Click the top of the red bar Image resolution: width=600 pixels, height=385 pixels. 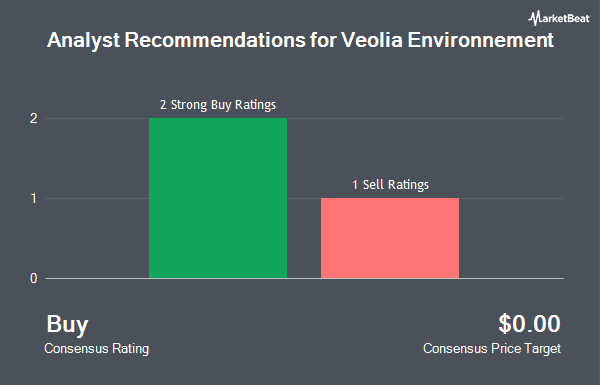pyautogui.click(x=390, y=199)
